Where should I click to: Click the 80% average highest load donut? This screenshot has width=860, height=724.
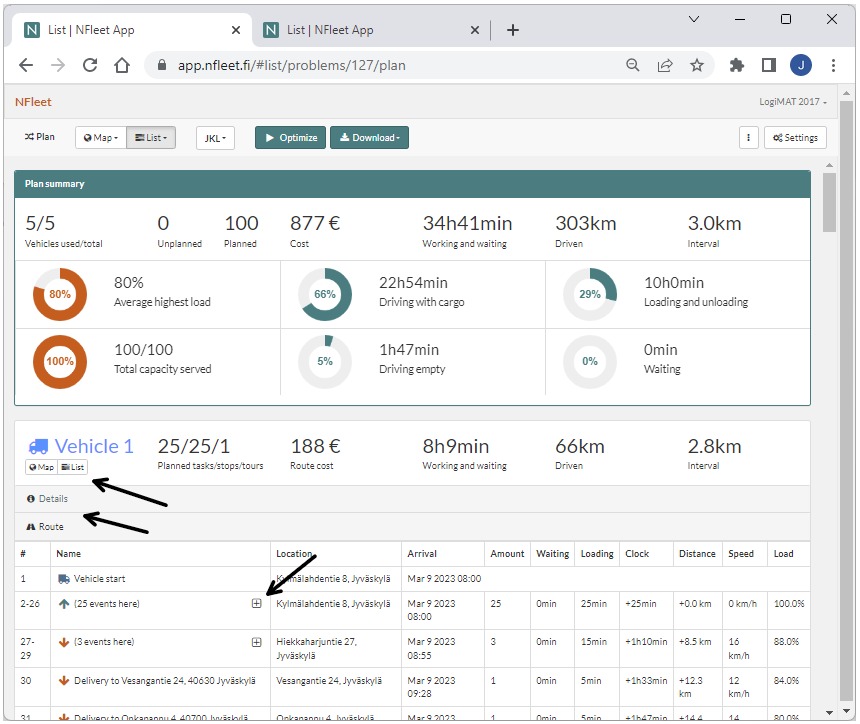pos(60,295)
